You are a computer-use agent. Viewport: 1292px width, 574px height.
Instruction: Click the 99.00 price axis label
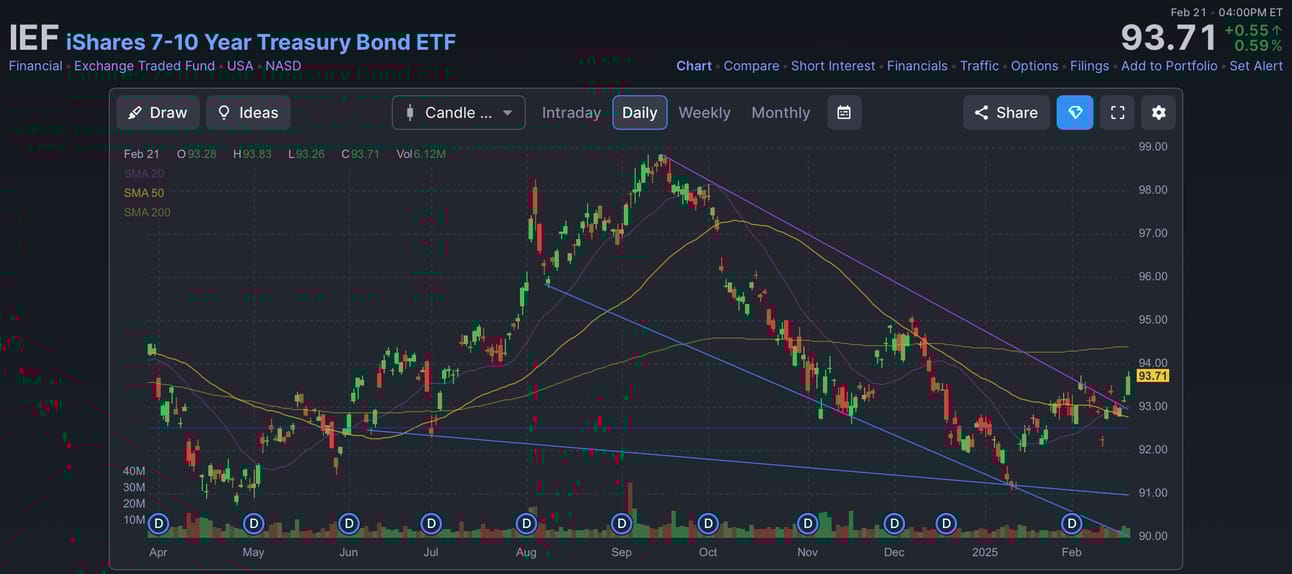click(x=1153, y=146)
